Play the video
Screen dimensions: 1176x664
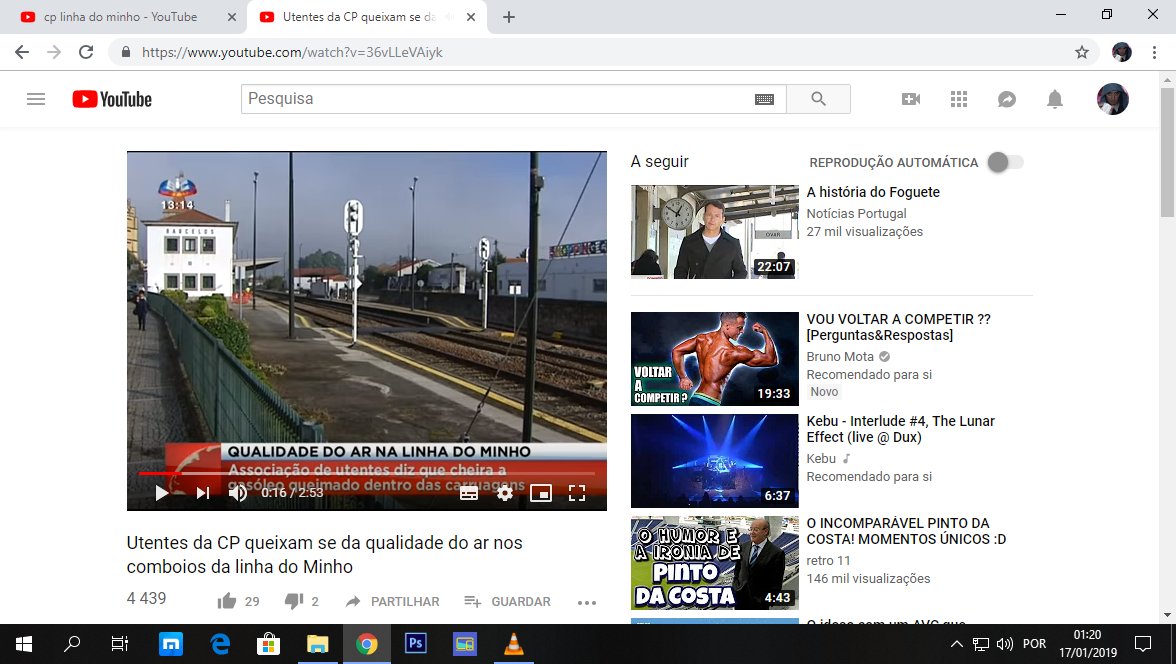coord(161,493)
